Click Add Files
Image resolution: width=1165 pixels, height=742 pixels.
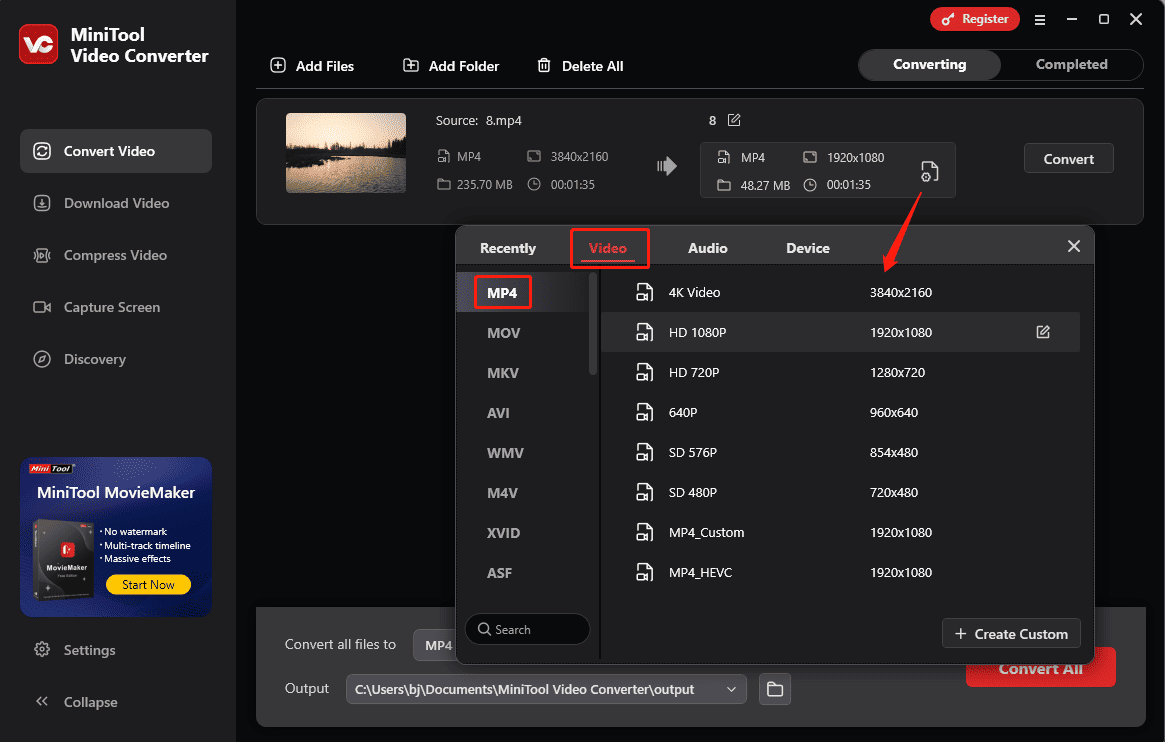coord(312,66)
